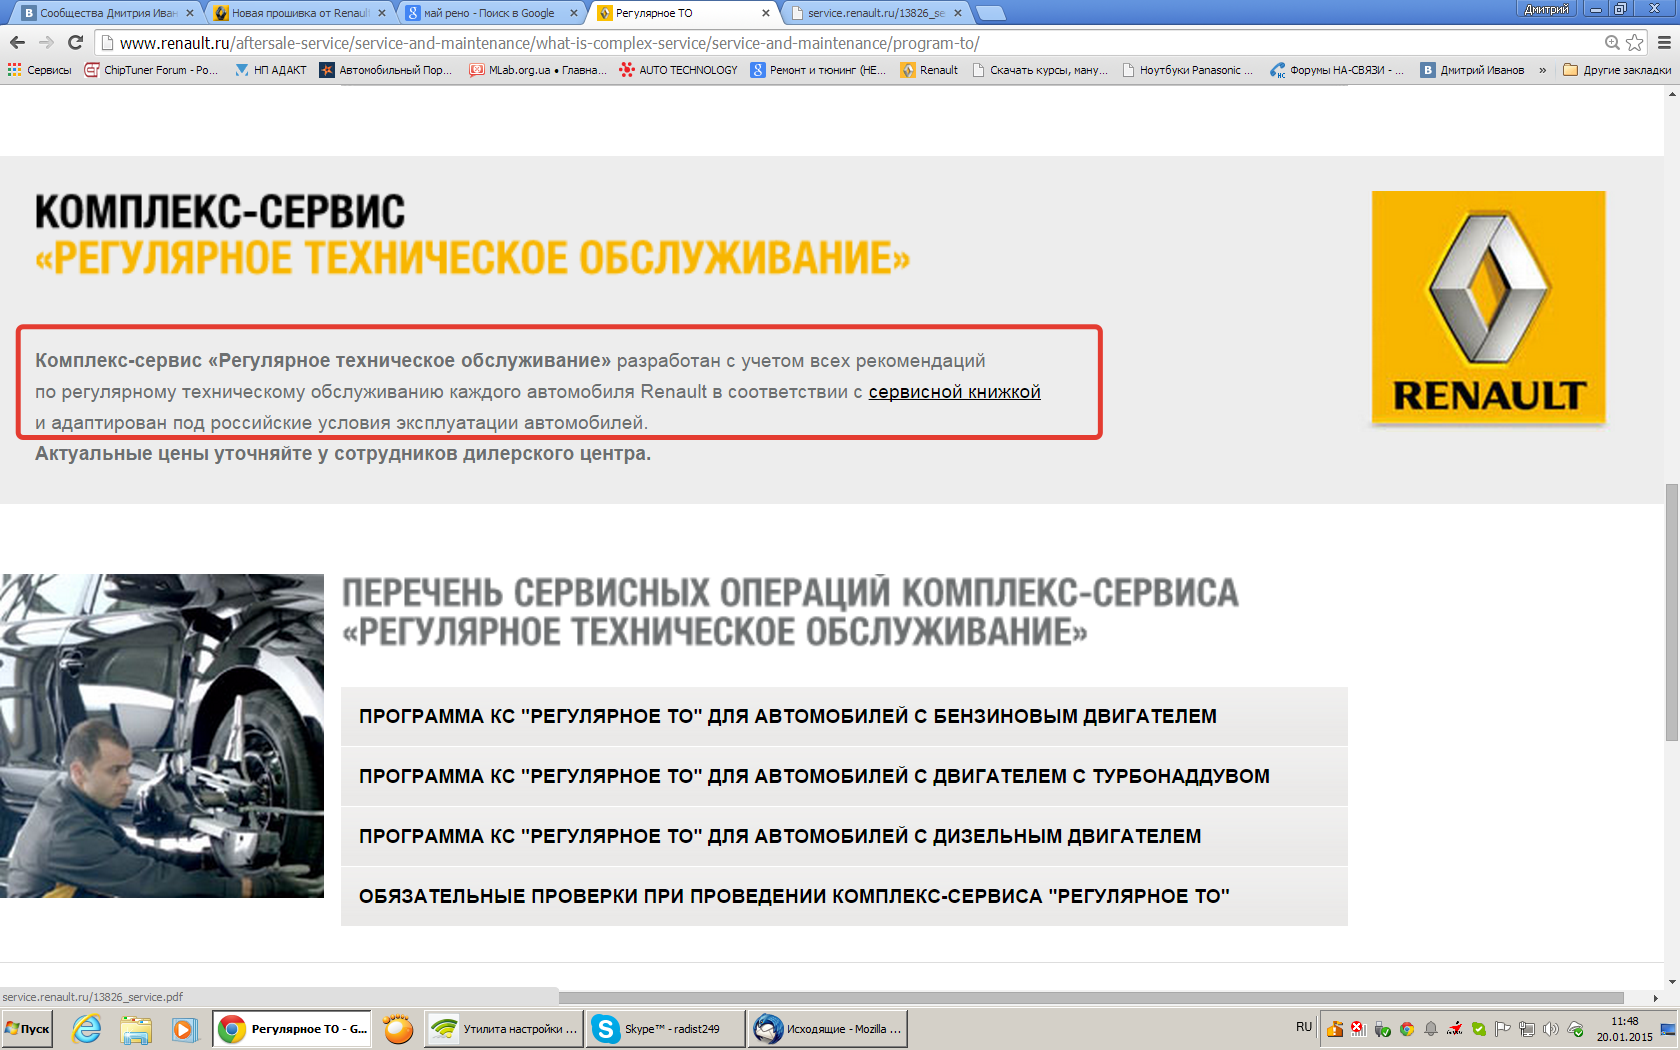Open the Утилита настройки taskbar window
This screenshot has height=1050, width=1680.
[503, 1028]
